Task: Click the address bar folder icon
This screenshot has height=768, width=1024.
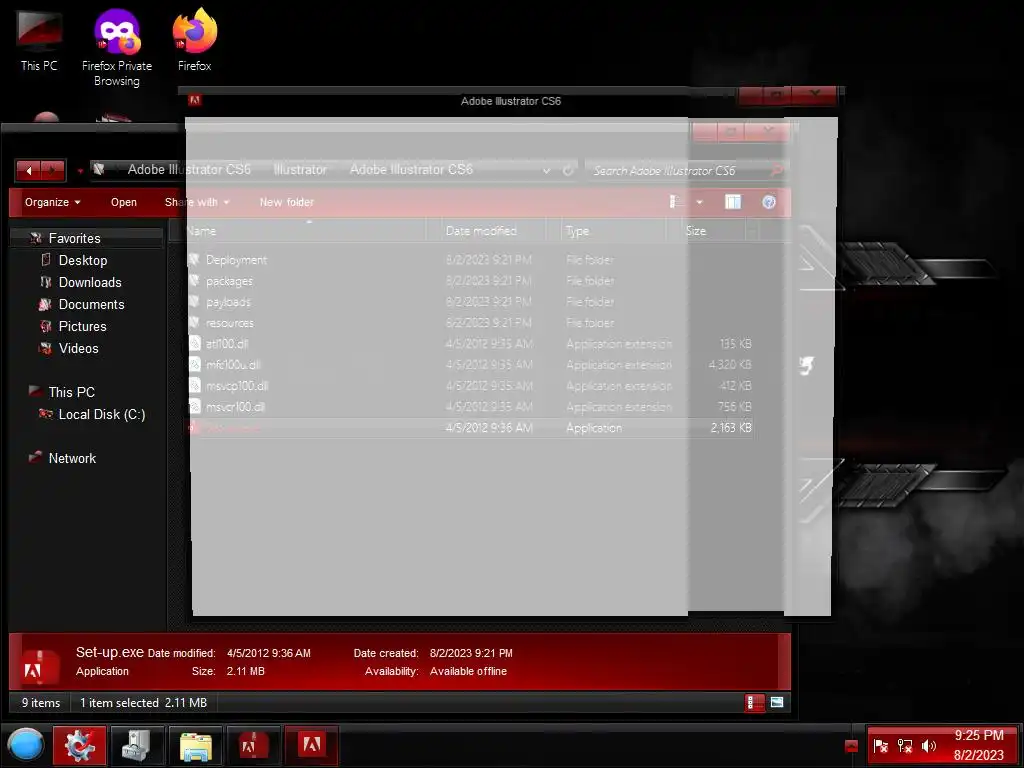Action: tap(99, 169)
